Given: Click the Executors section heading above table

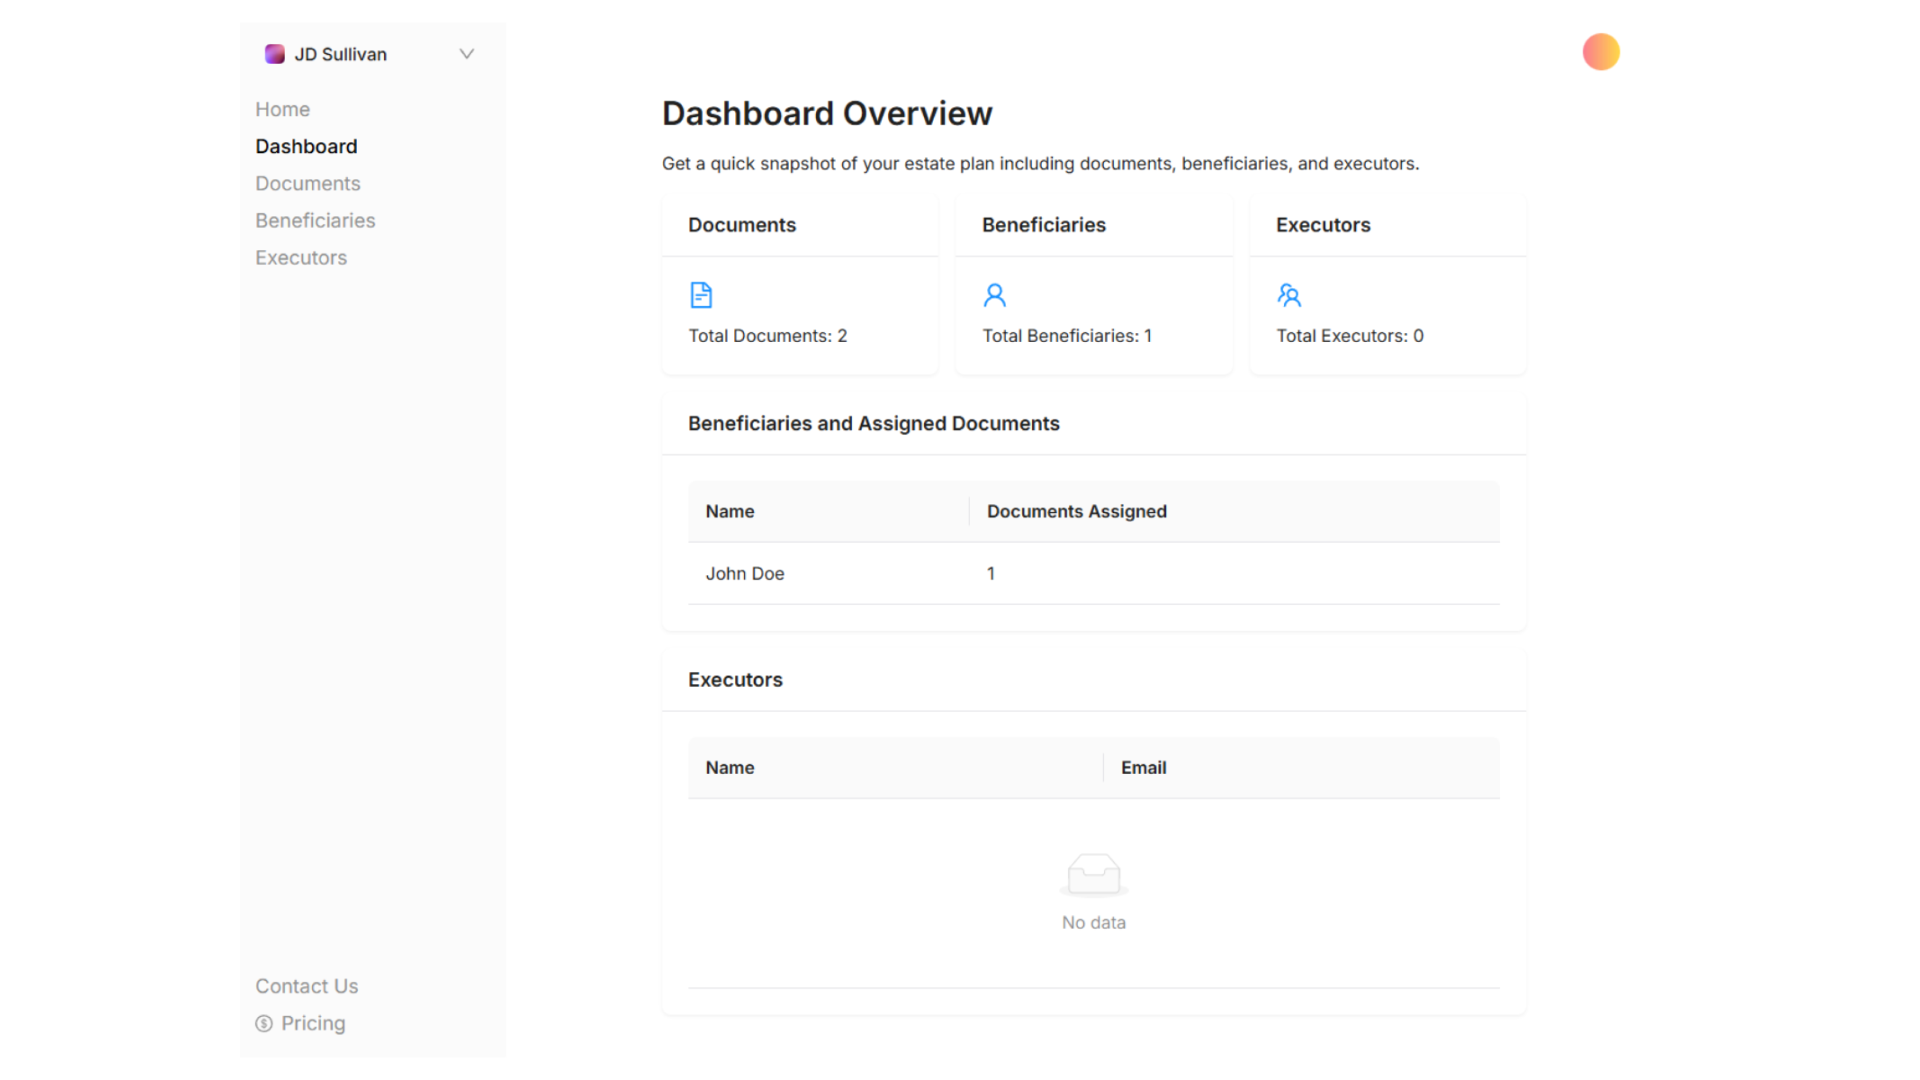Looking at the screenshot, I should tap(735, 680).
